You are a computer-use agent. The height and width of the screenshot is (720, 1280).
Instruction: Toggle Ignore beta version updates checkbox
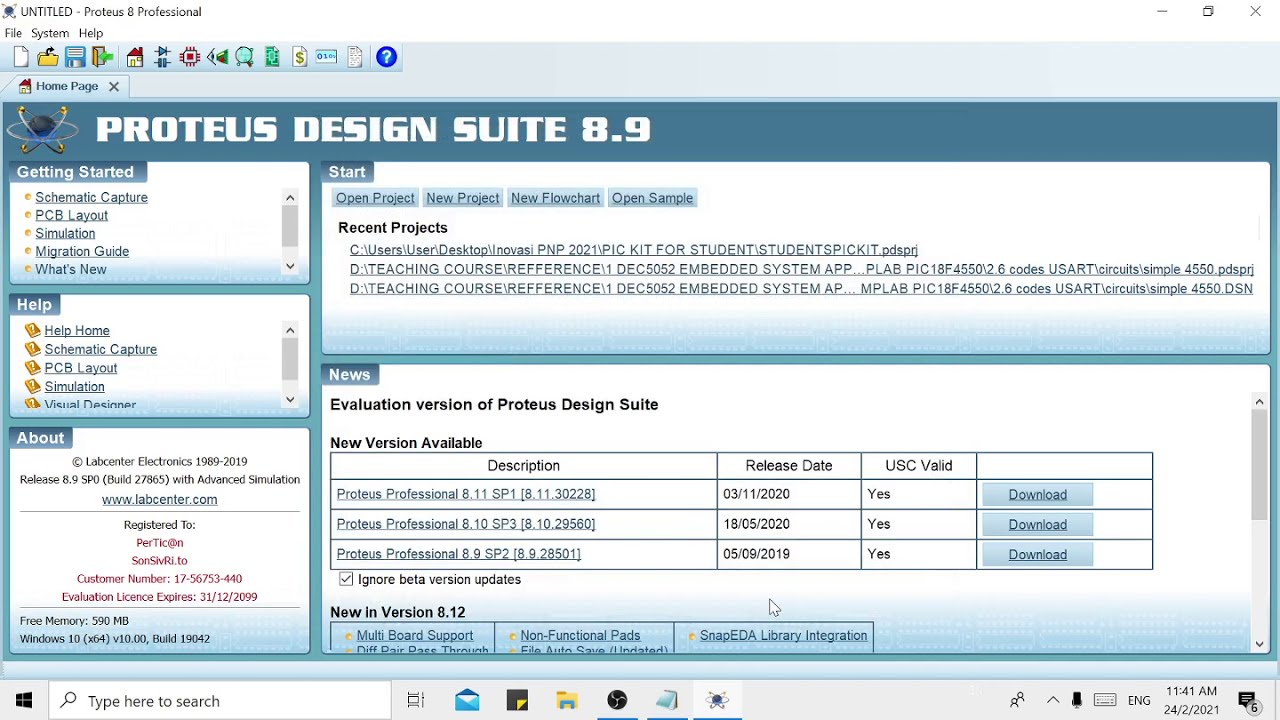tap(346, 579)
